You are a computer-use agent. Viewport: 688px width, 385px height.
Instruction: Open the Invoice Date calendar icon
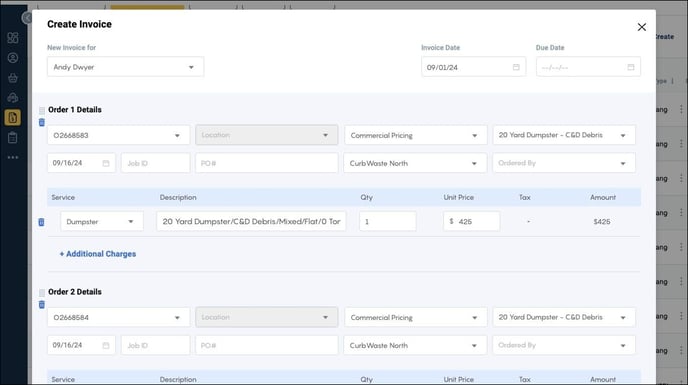(516, 67)
